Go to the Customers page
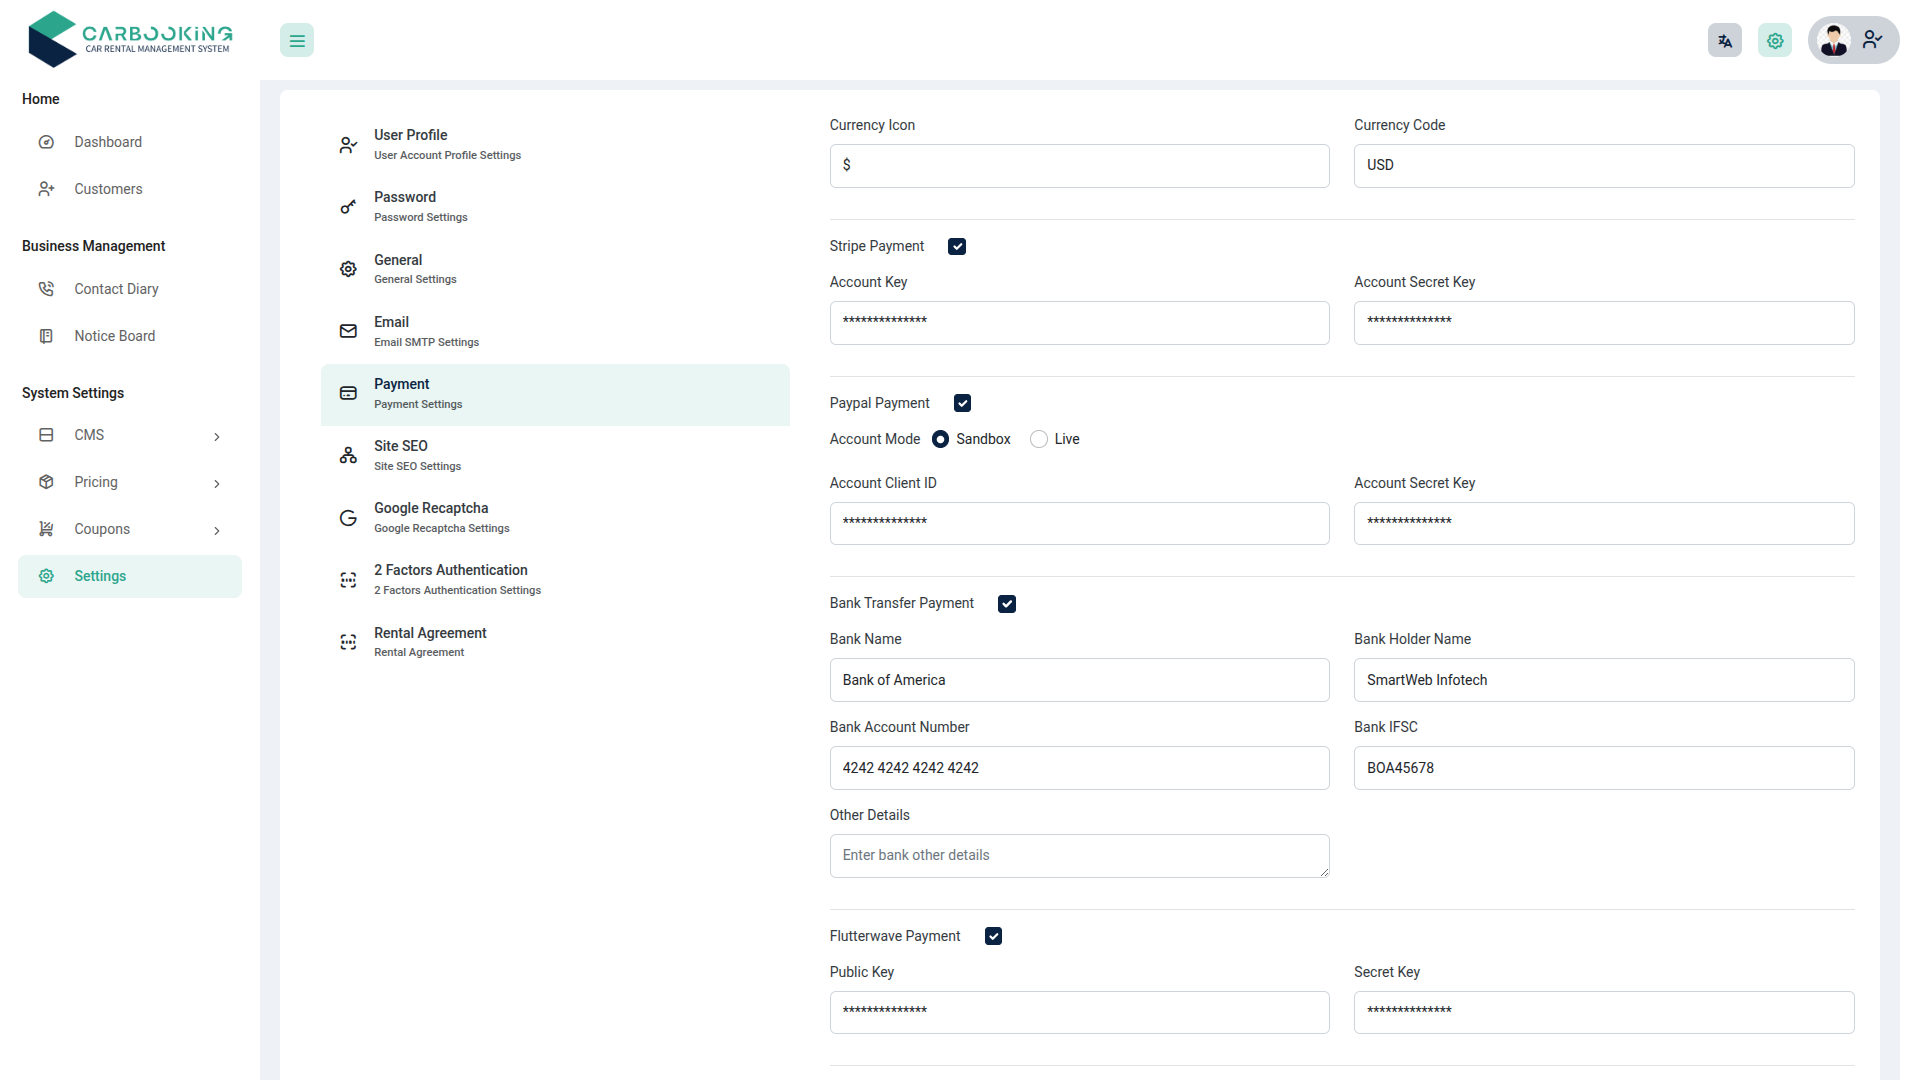The width and height of the screenshot is (1920, 1080). 108,189
